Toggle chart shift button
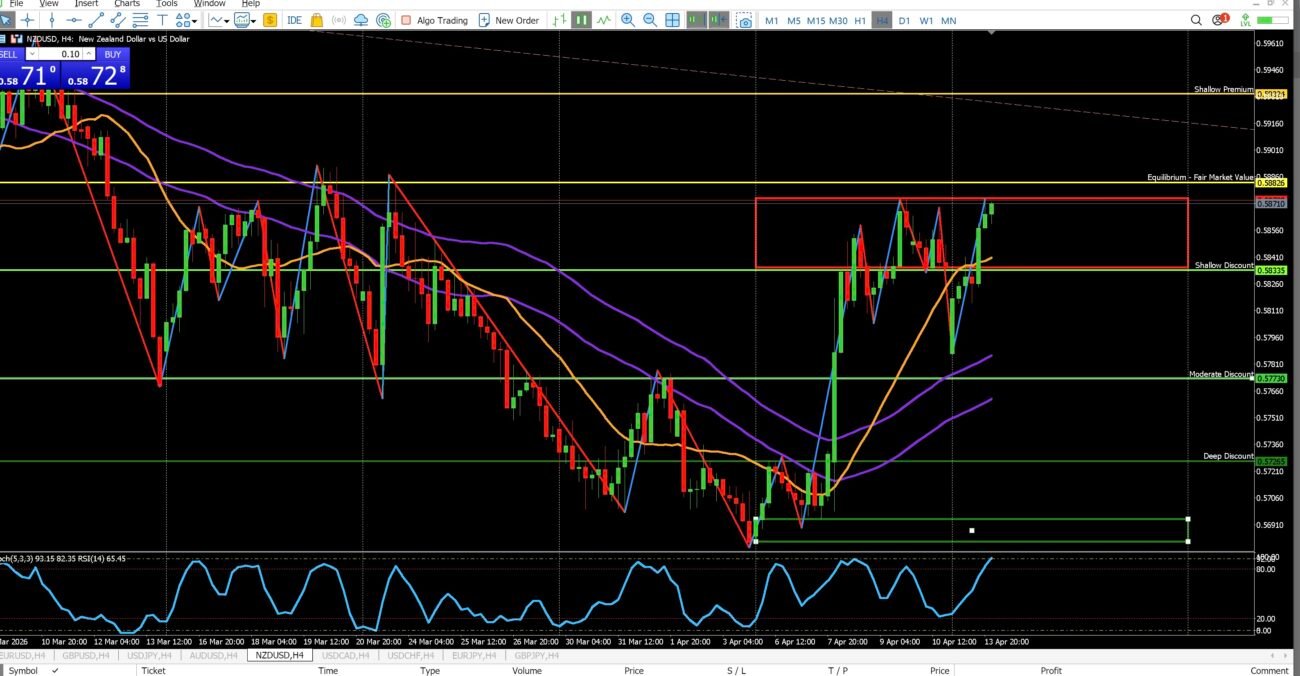 696,20
